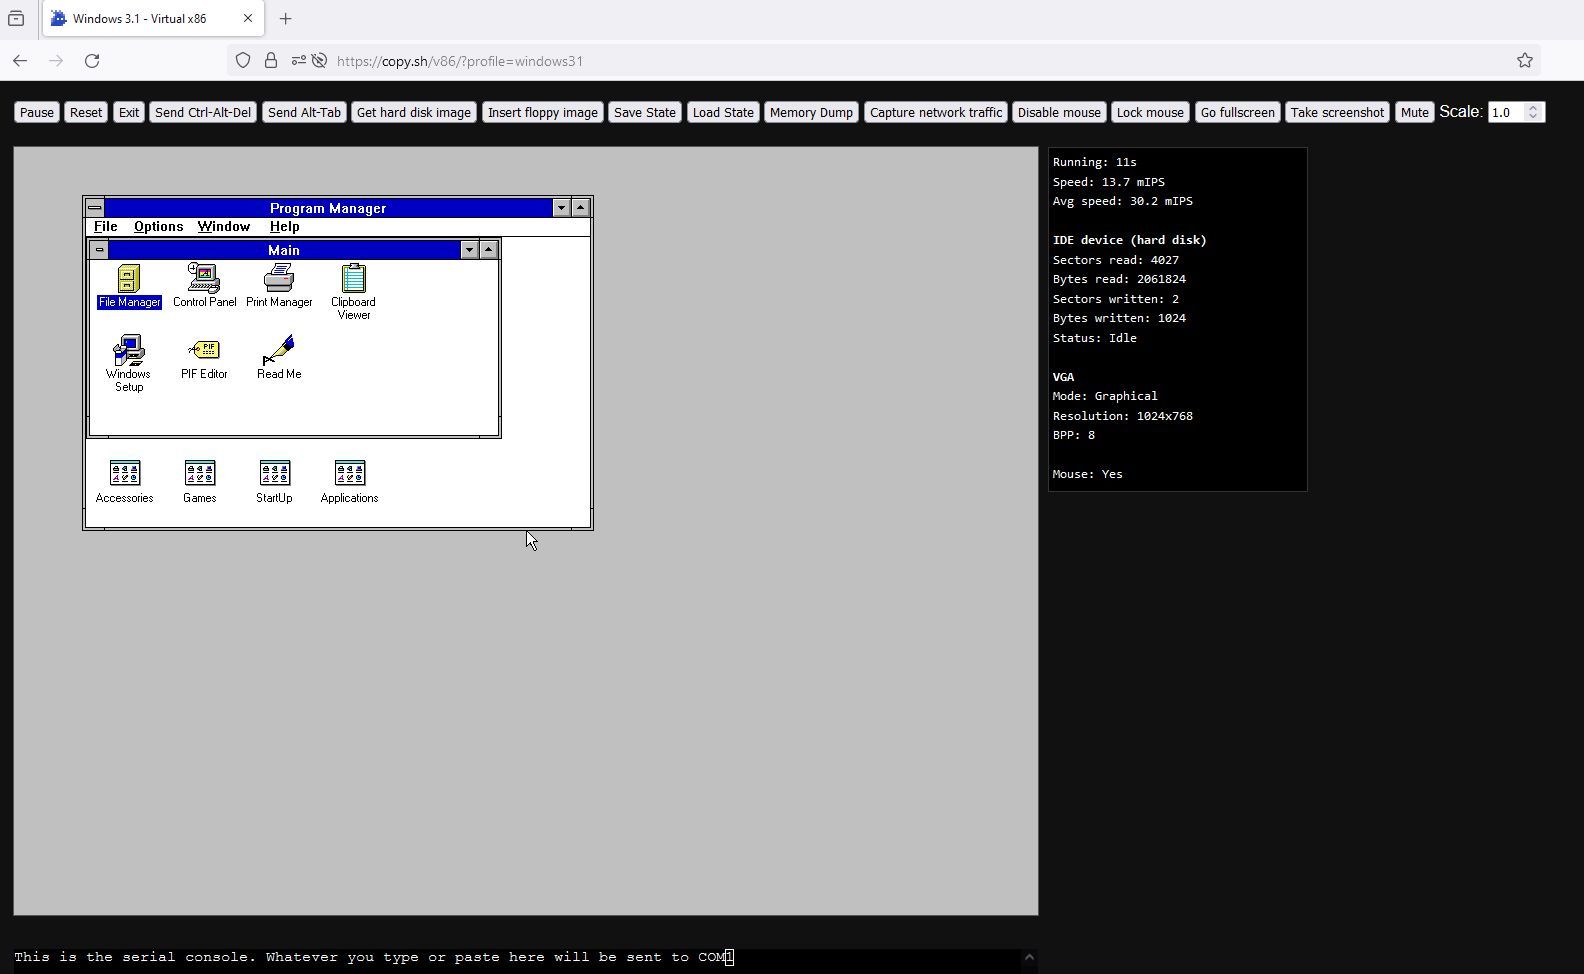Click the 'Resolution: 1024x768' text
The height and width of the screenshot is (974, 1584).
click(x=1122, y=416)
